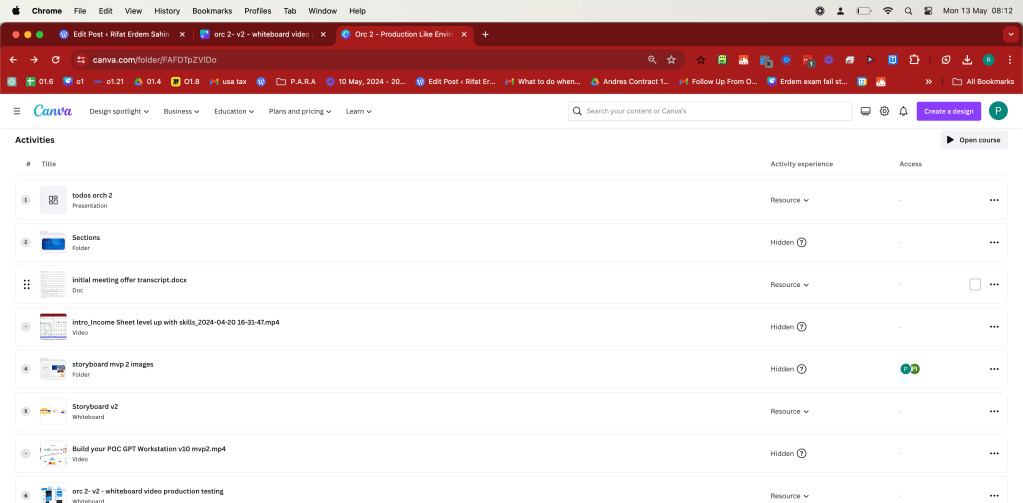Open the History menu in menu bar
Image resolution: width=1023 pixels, height=503 pixels.
(x=167, y=11)
